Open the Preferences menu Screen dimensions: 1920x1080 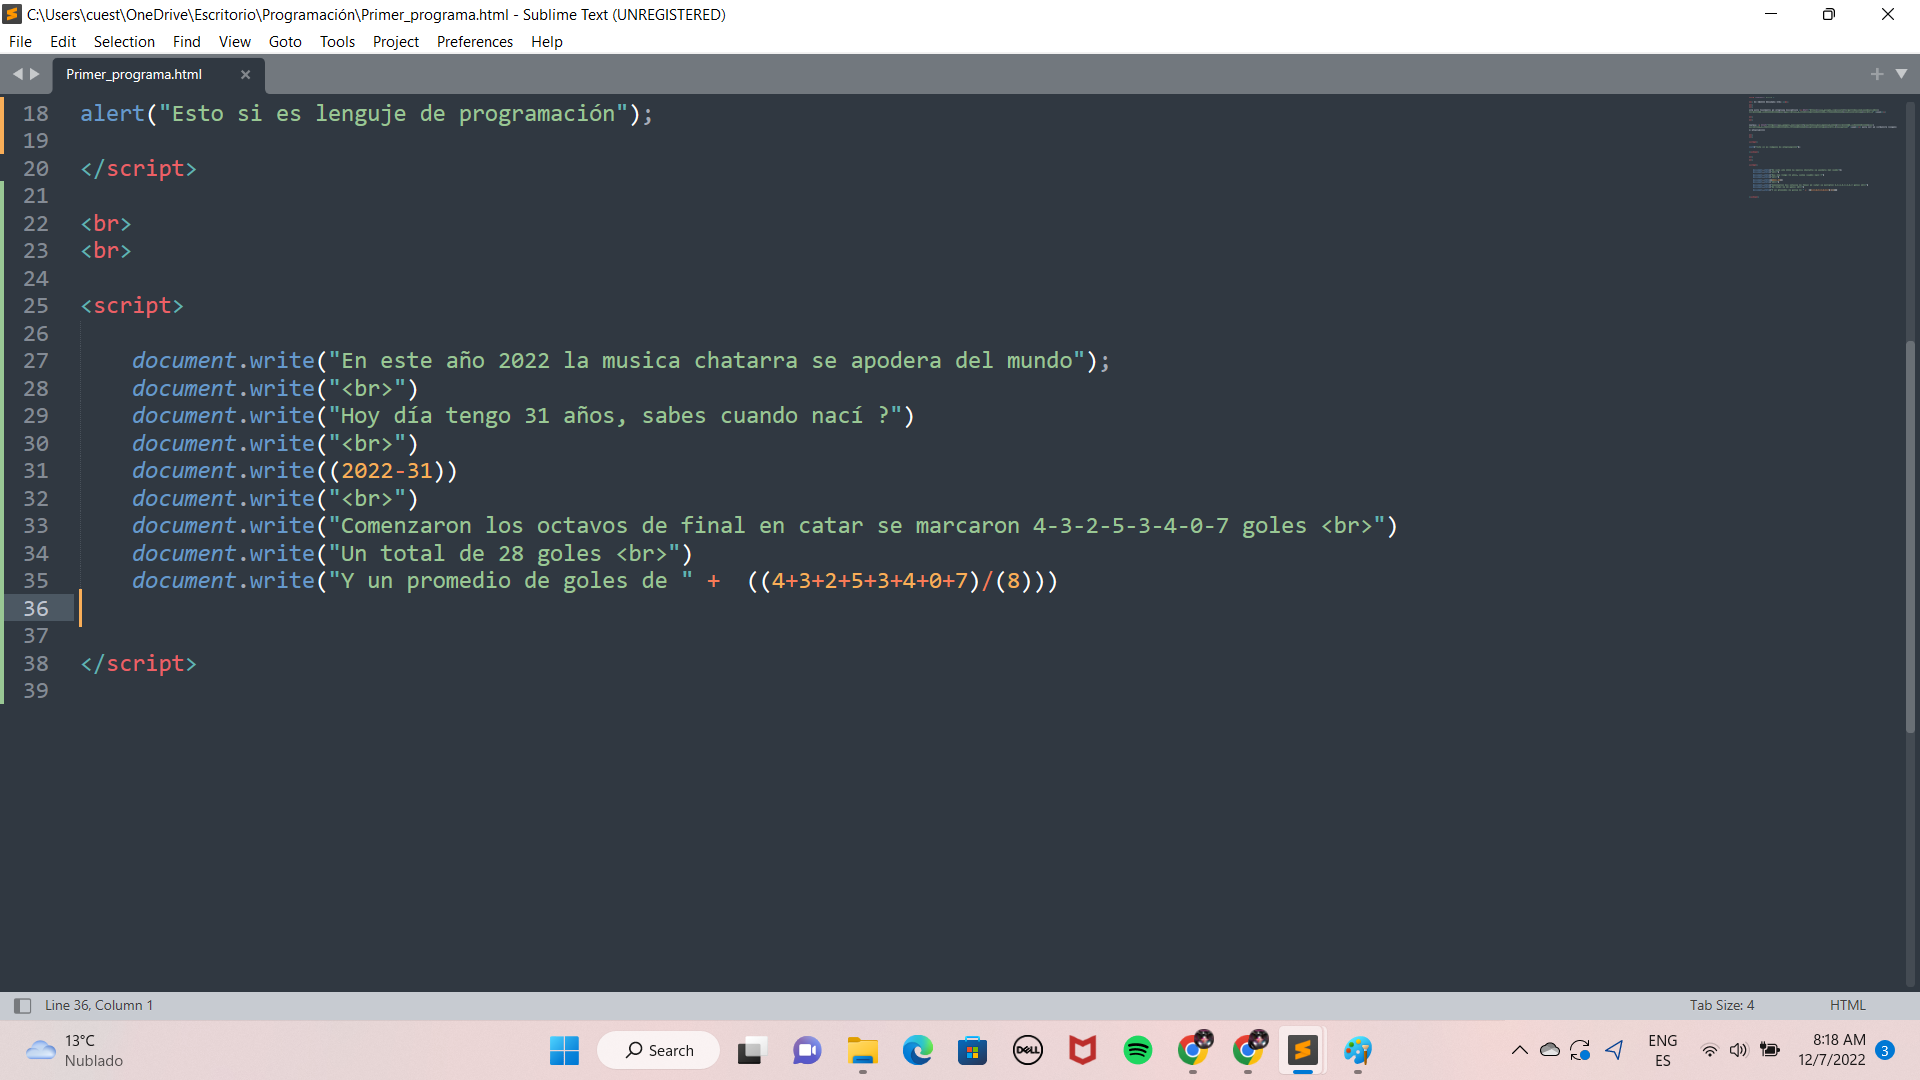pyautogui.click(x=474, y=42)
